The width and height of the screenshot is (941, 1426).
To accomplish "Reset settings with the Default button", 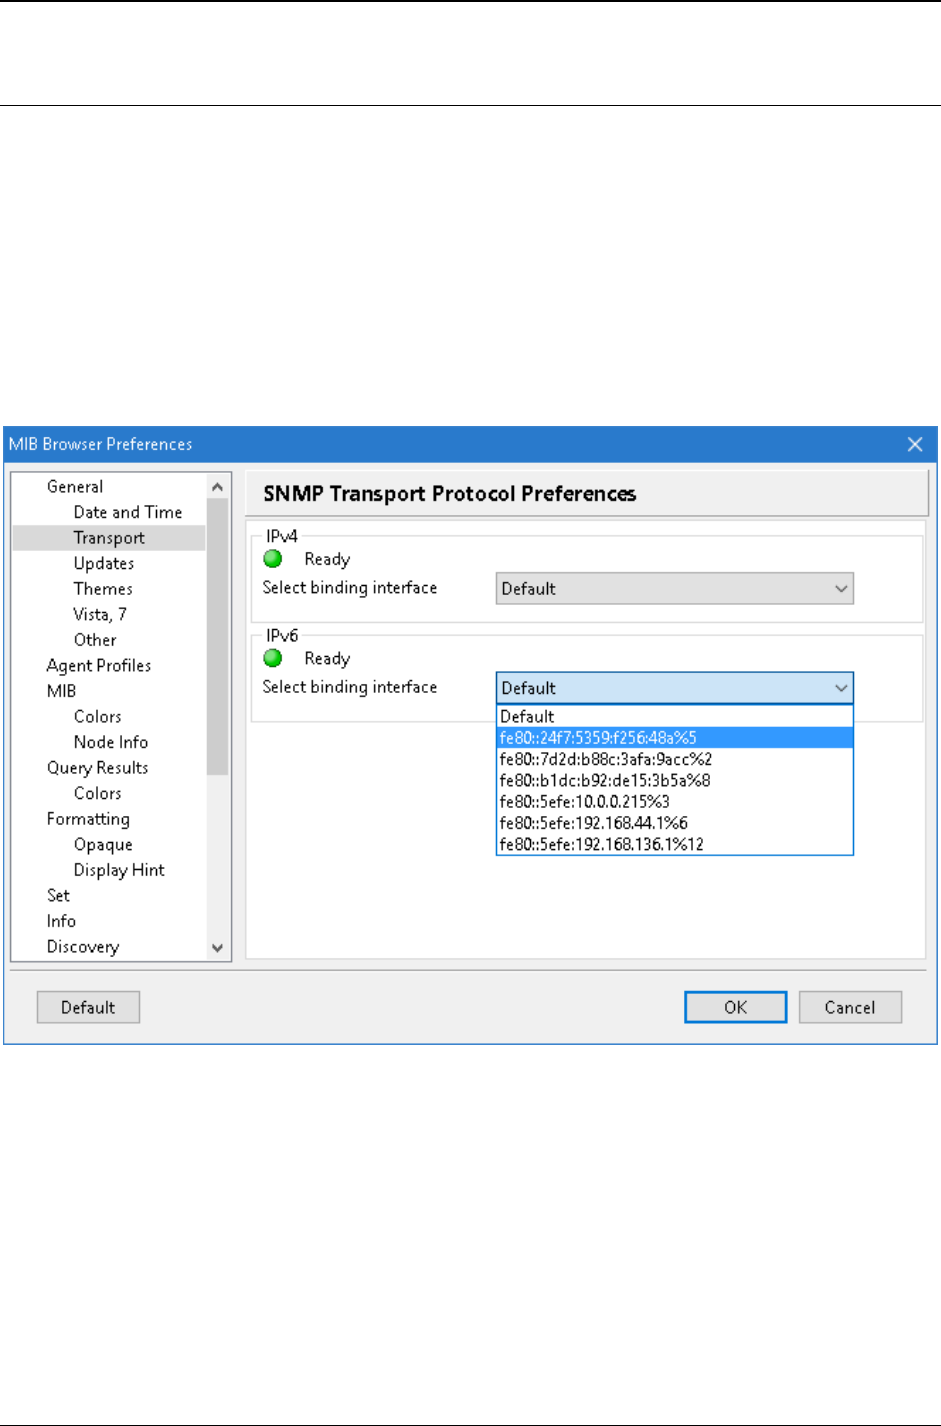I will click(88, 1007).
